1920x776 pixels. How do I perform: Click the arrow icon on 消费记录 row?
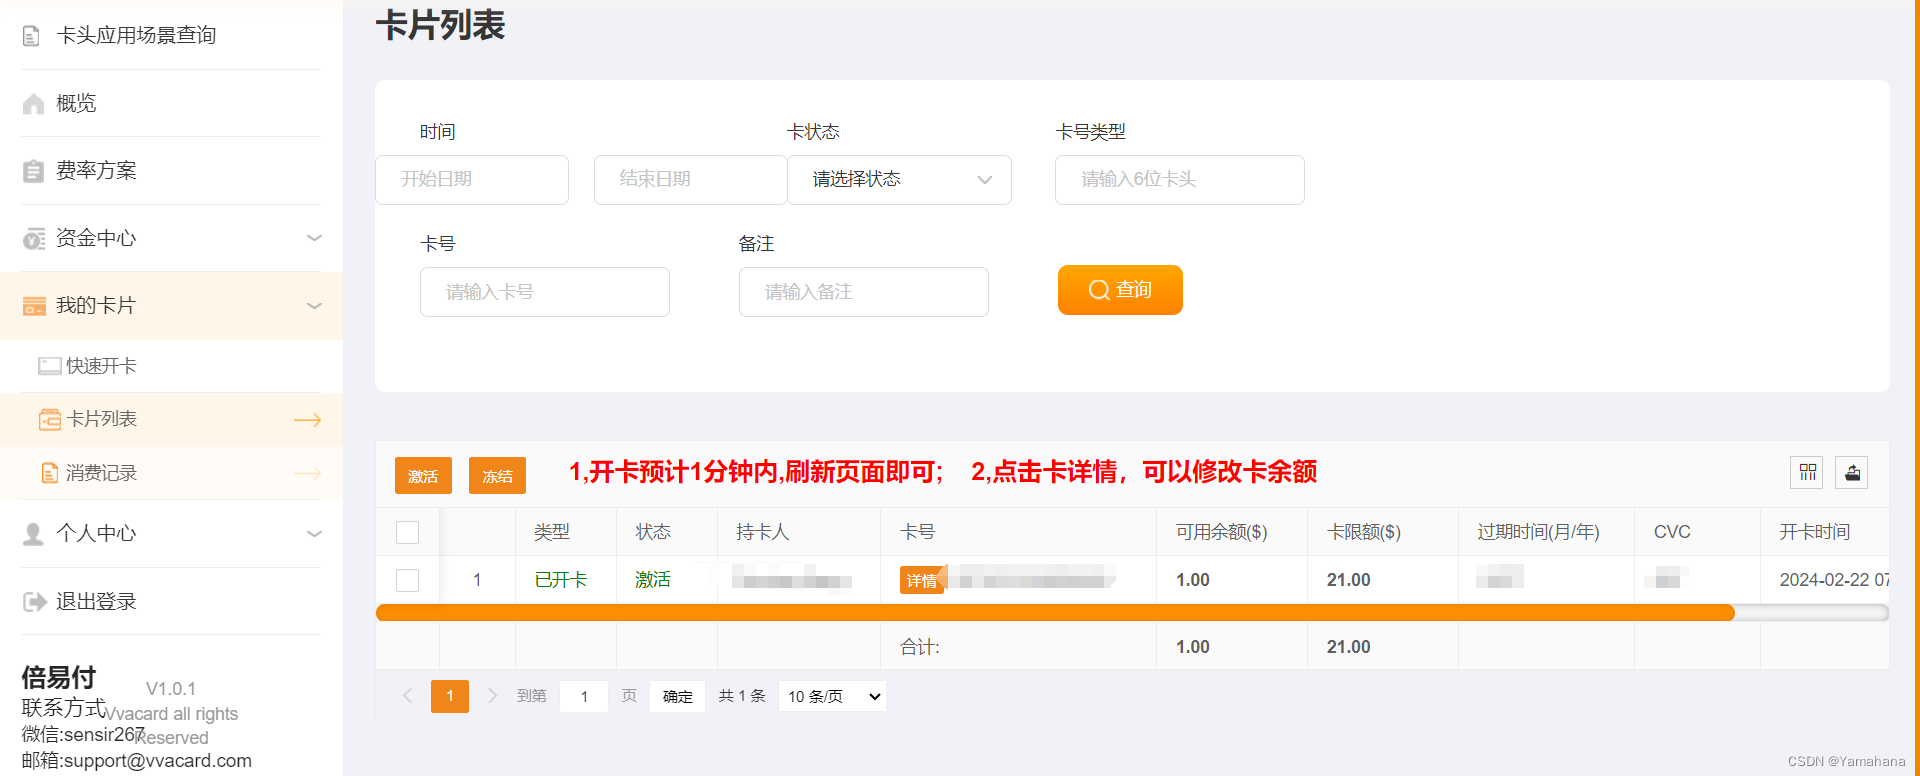[x=307, y=473]
